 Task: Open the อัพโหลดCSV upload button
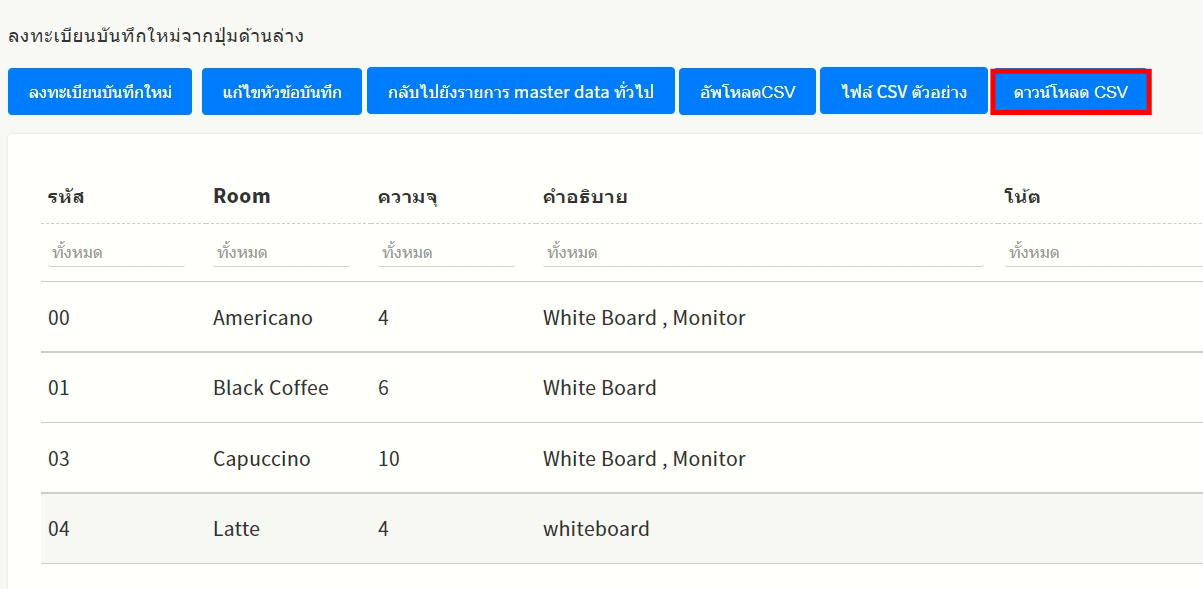tap(747, 92)
